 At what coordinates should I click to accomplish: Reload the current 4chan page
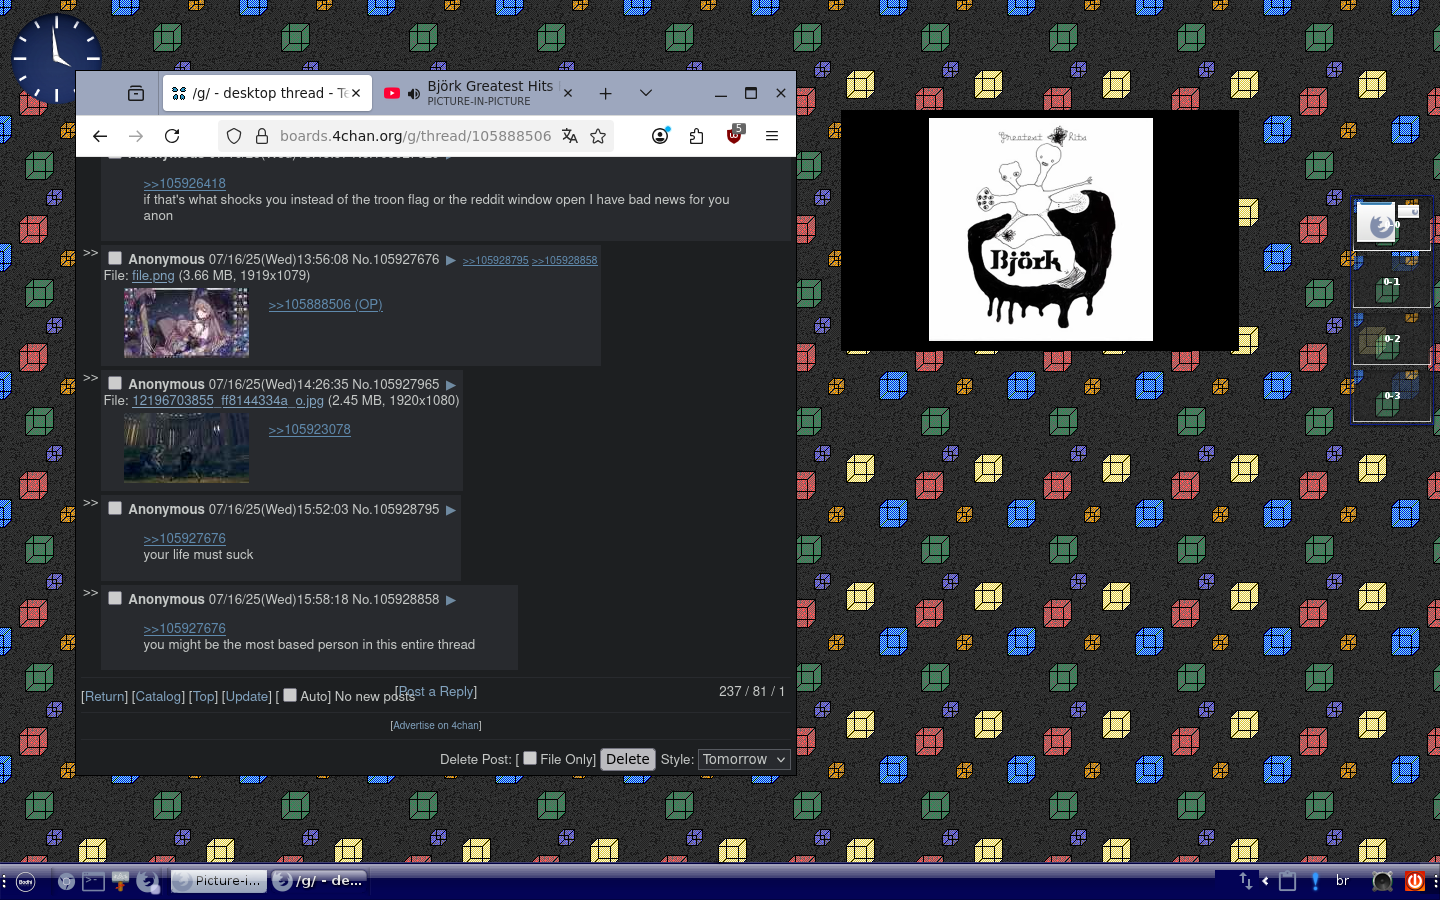pos(172,136)
